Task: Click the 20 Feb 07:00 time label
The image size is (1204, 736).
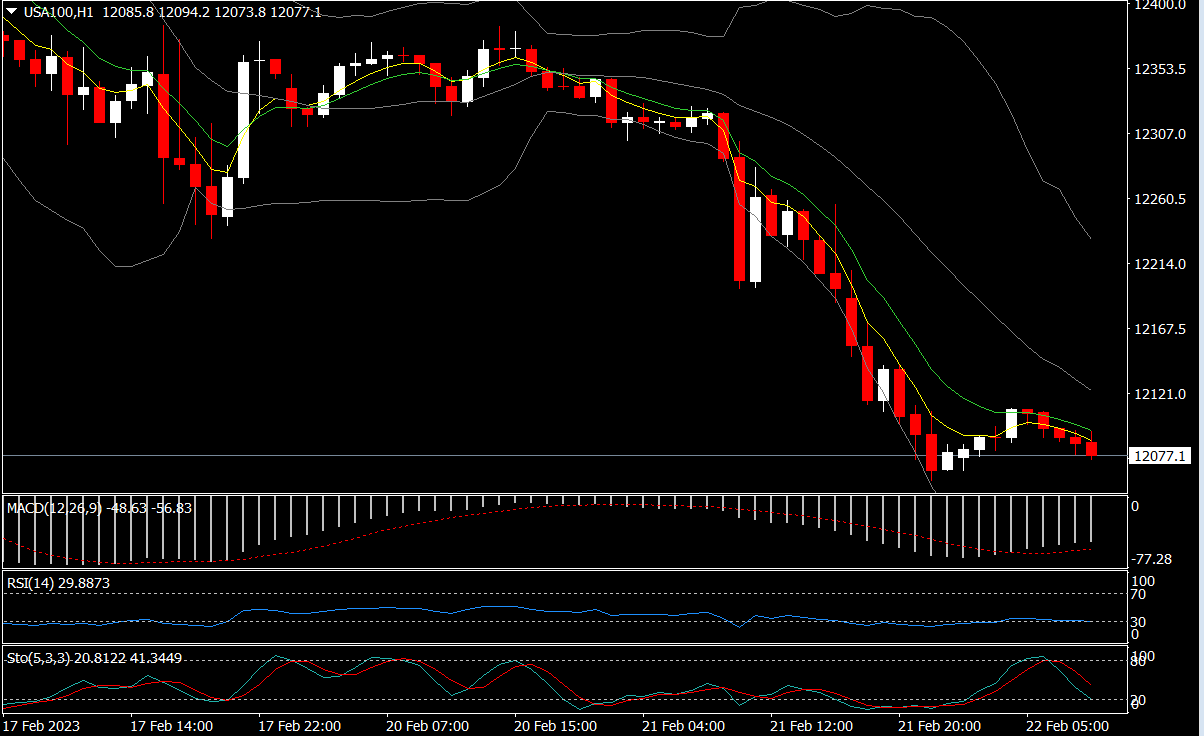Action: pyautogui.click(x=428, y=725)
